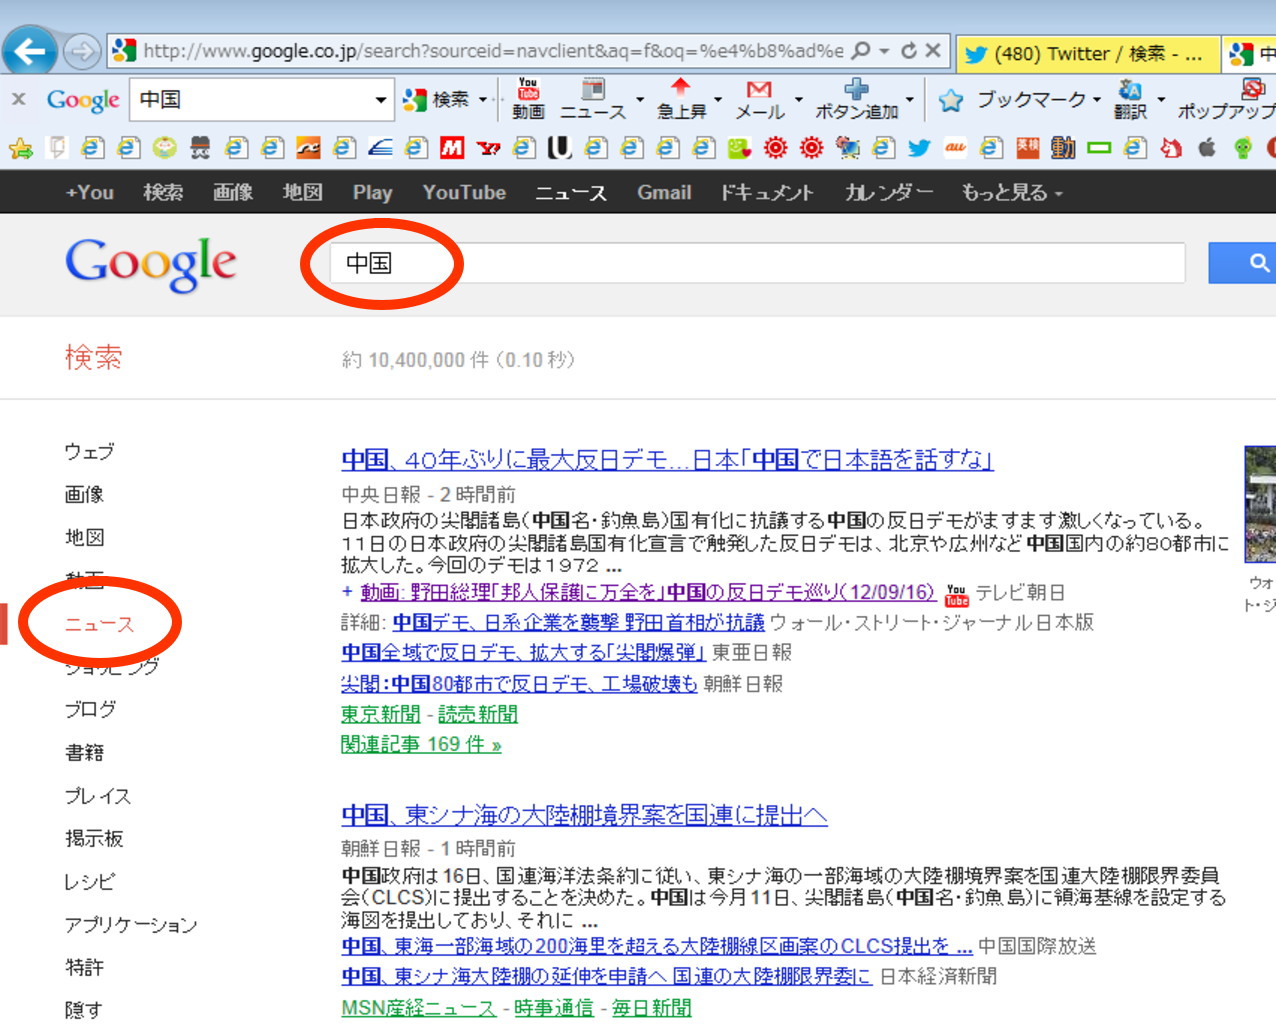Click the browser Back arrow button
Screen dimensions: 1276x1026
click(x=30, y=50)
